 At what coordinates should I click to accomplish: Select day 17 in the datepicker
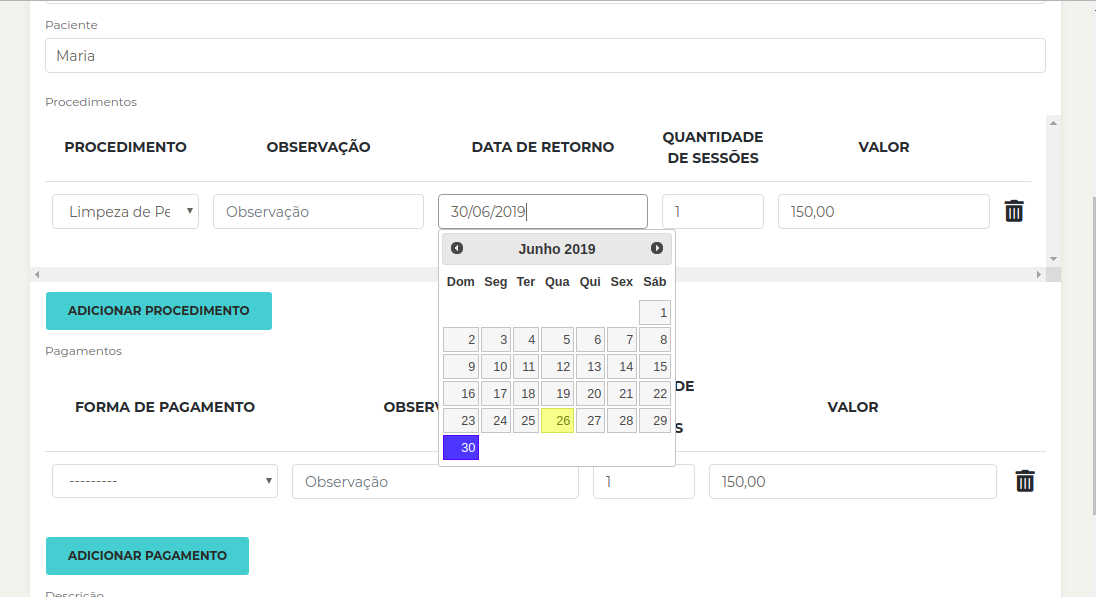(496, 394)
